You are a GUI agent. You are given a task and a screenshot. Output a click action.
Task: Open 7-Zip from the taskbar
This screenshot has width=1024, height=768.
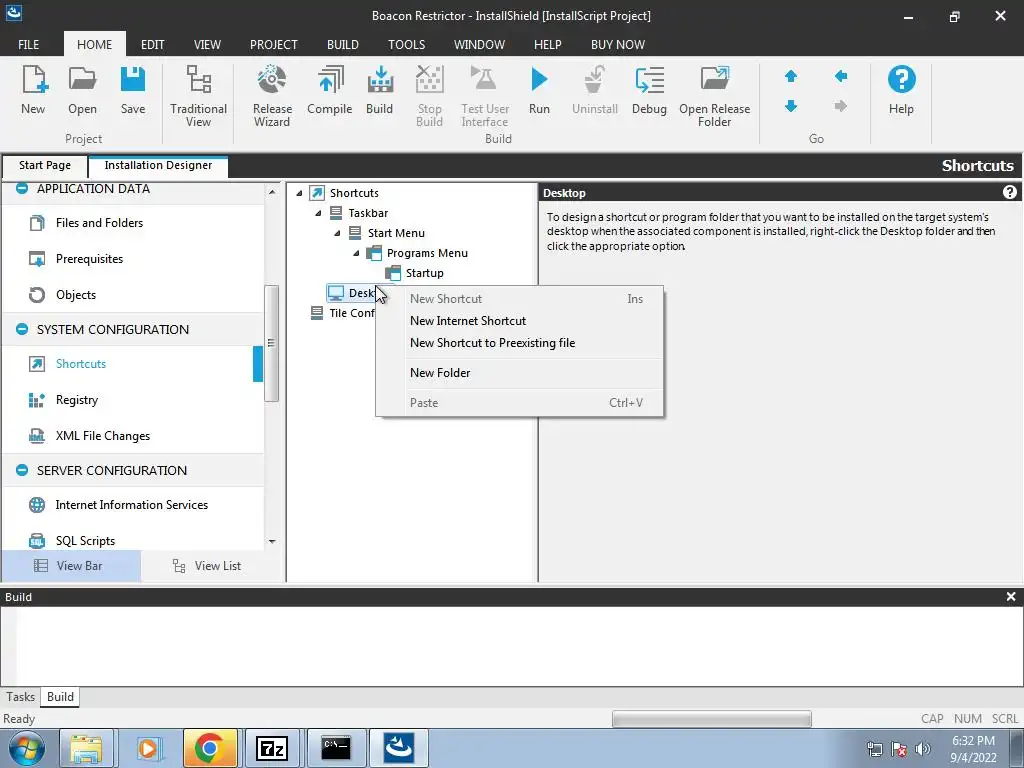[x=272, y=748]
